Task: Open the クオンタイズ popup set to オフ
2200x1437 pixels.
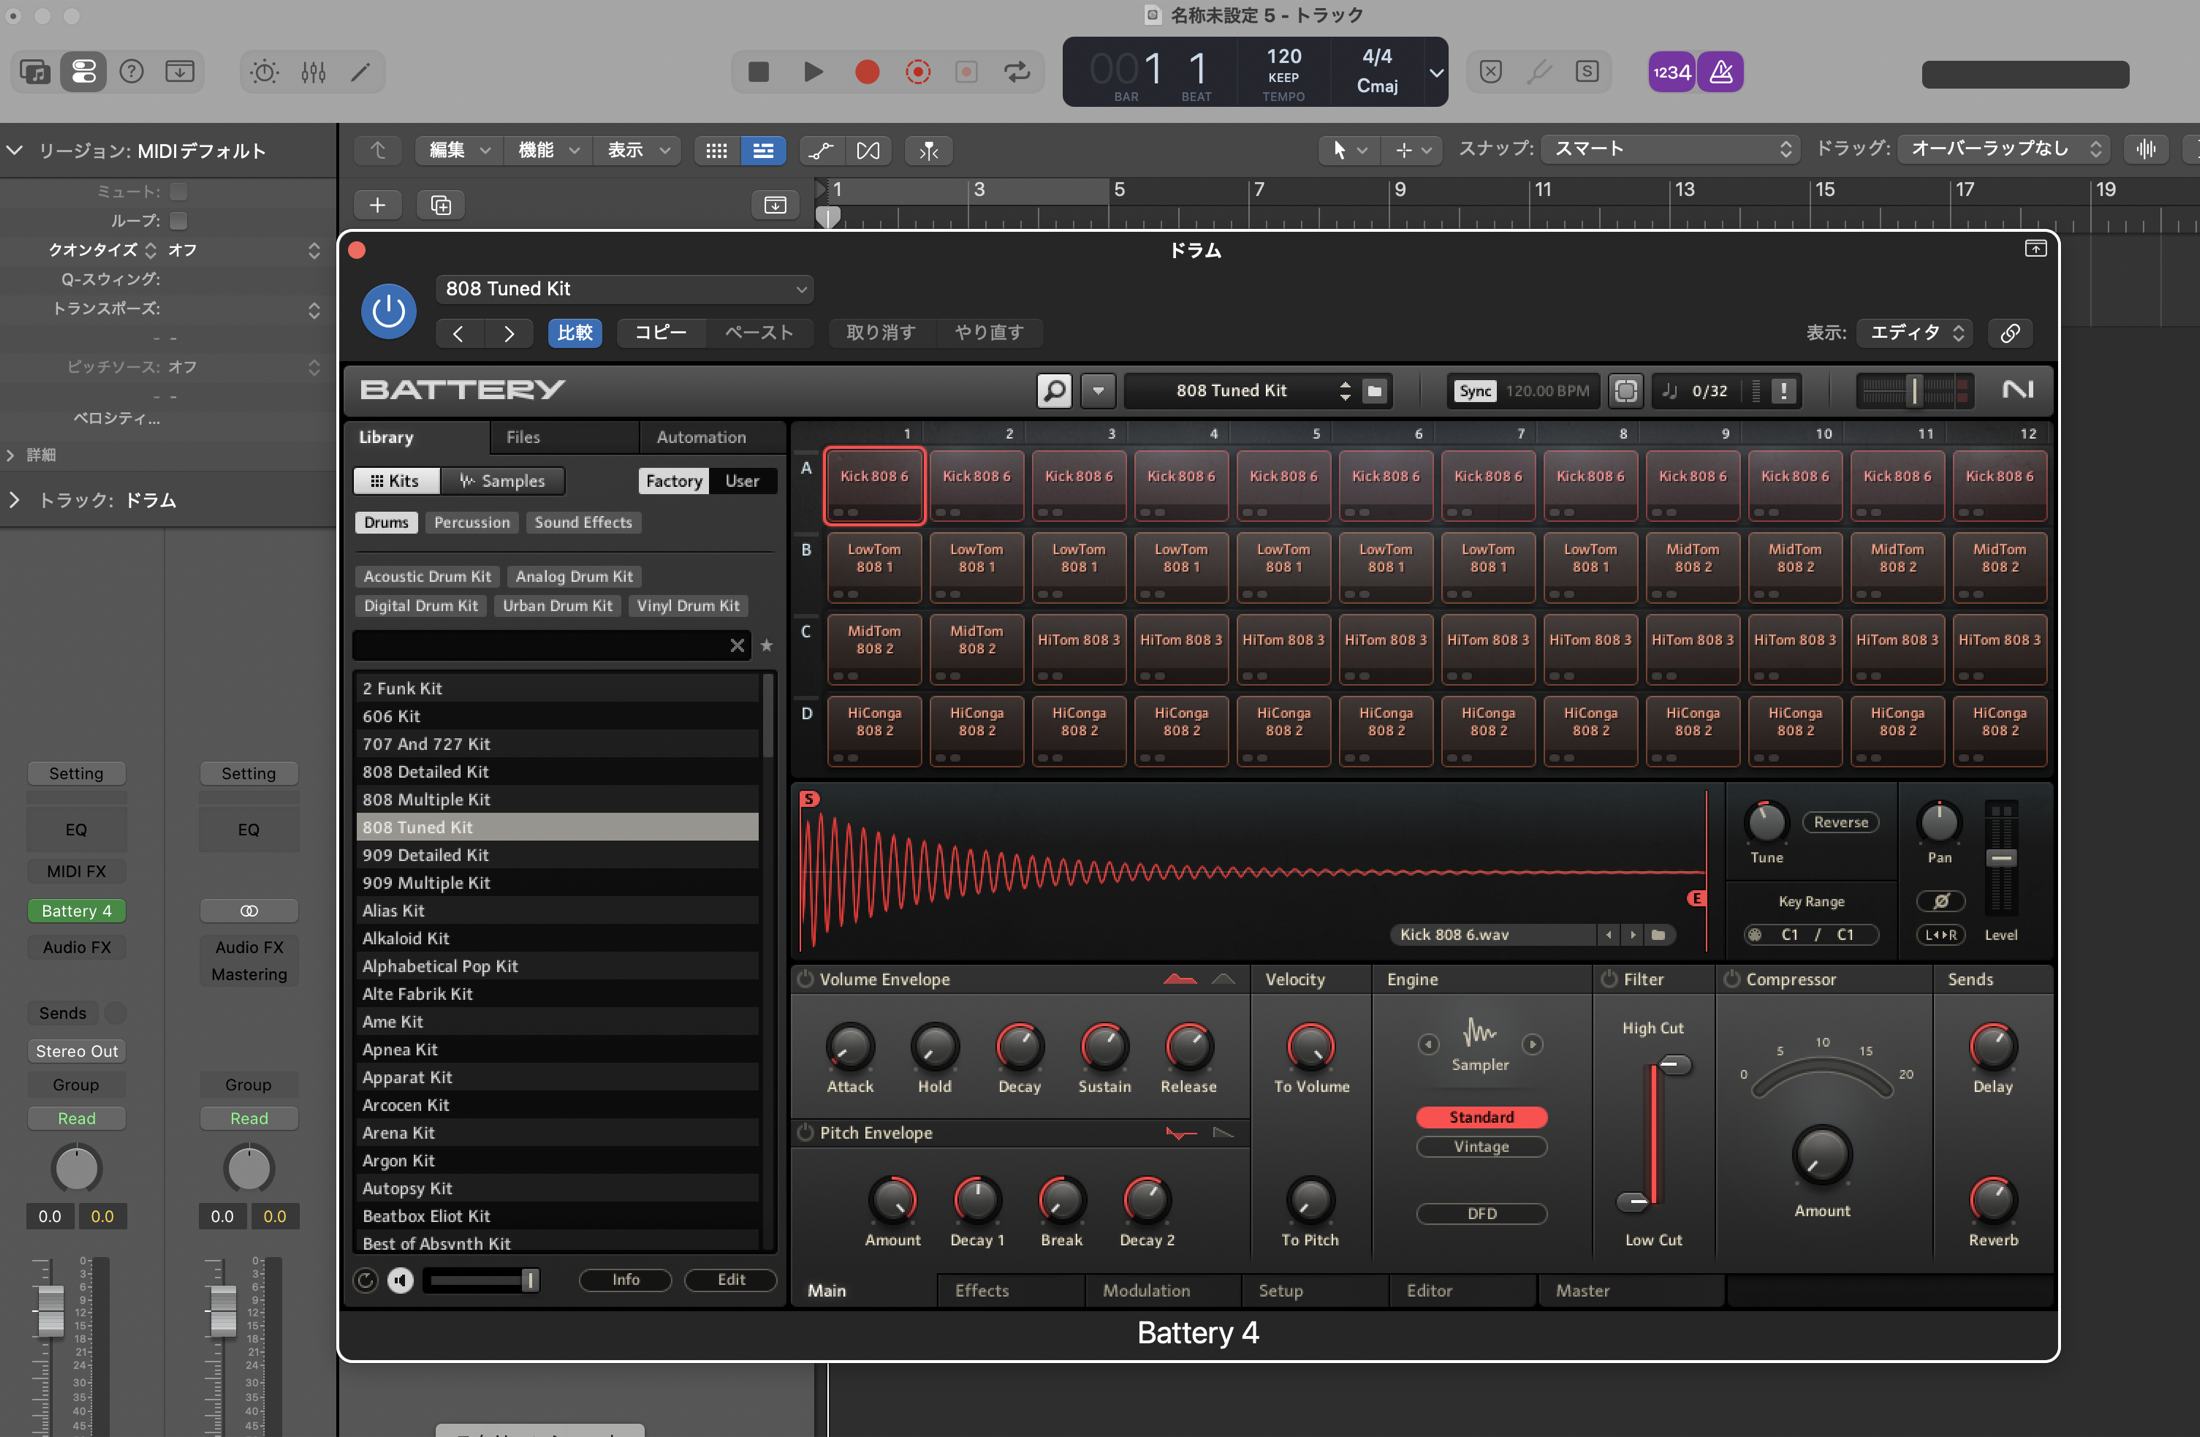Action: coord(243,250)
